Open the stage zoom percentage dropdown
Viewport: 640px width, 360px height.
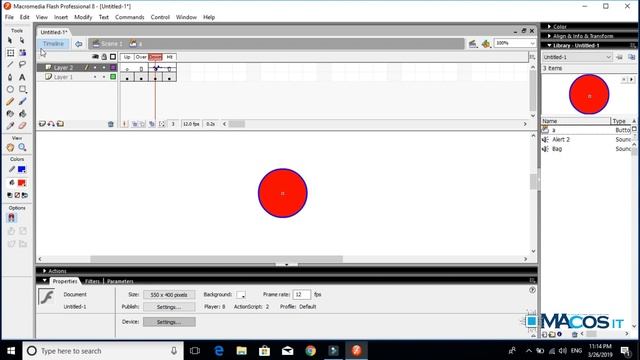532,43
